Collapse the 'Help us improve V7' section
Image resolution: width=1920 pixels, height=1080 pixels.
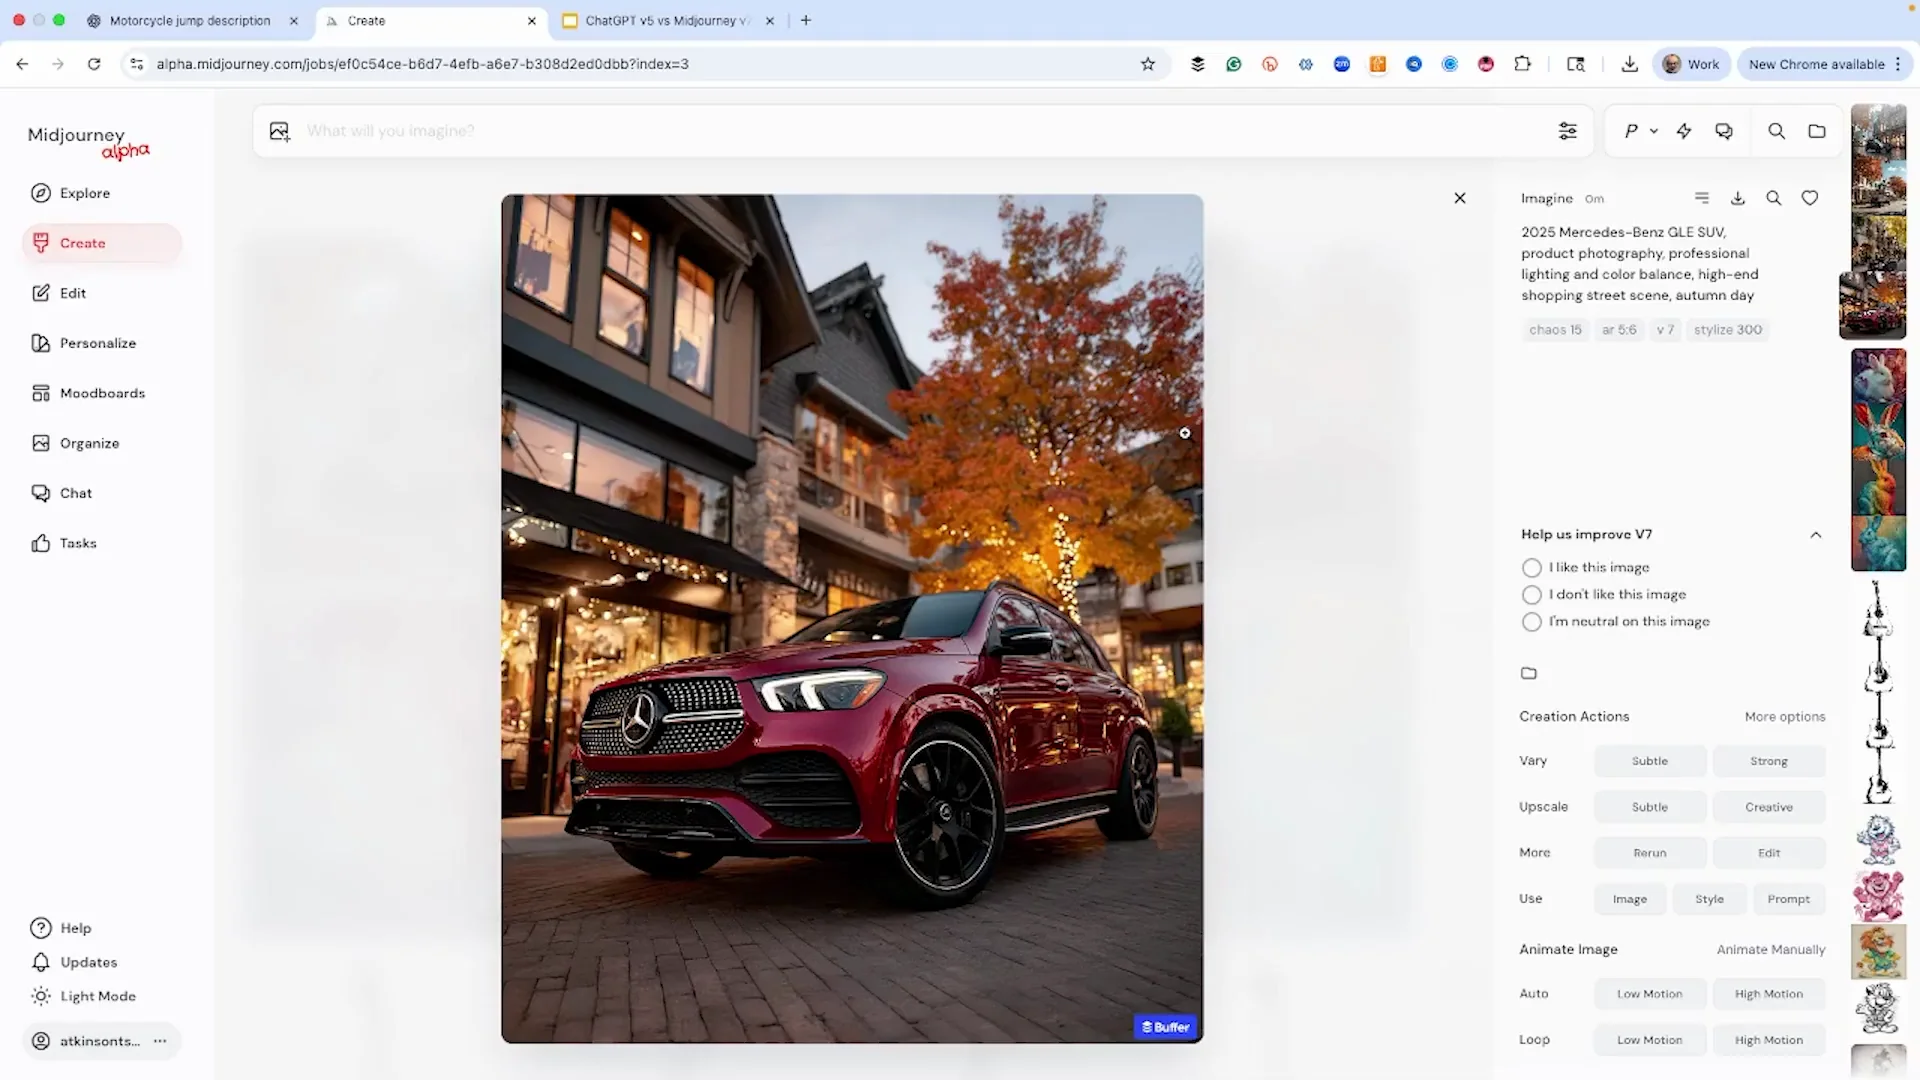1815,534
